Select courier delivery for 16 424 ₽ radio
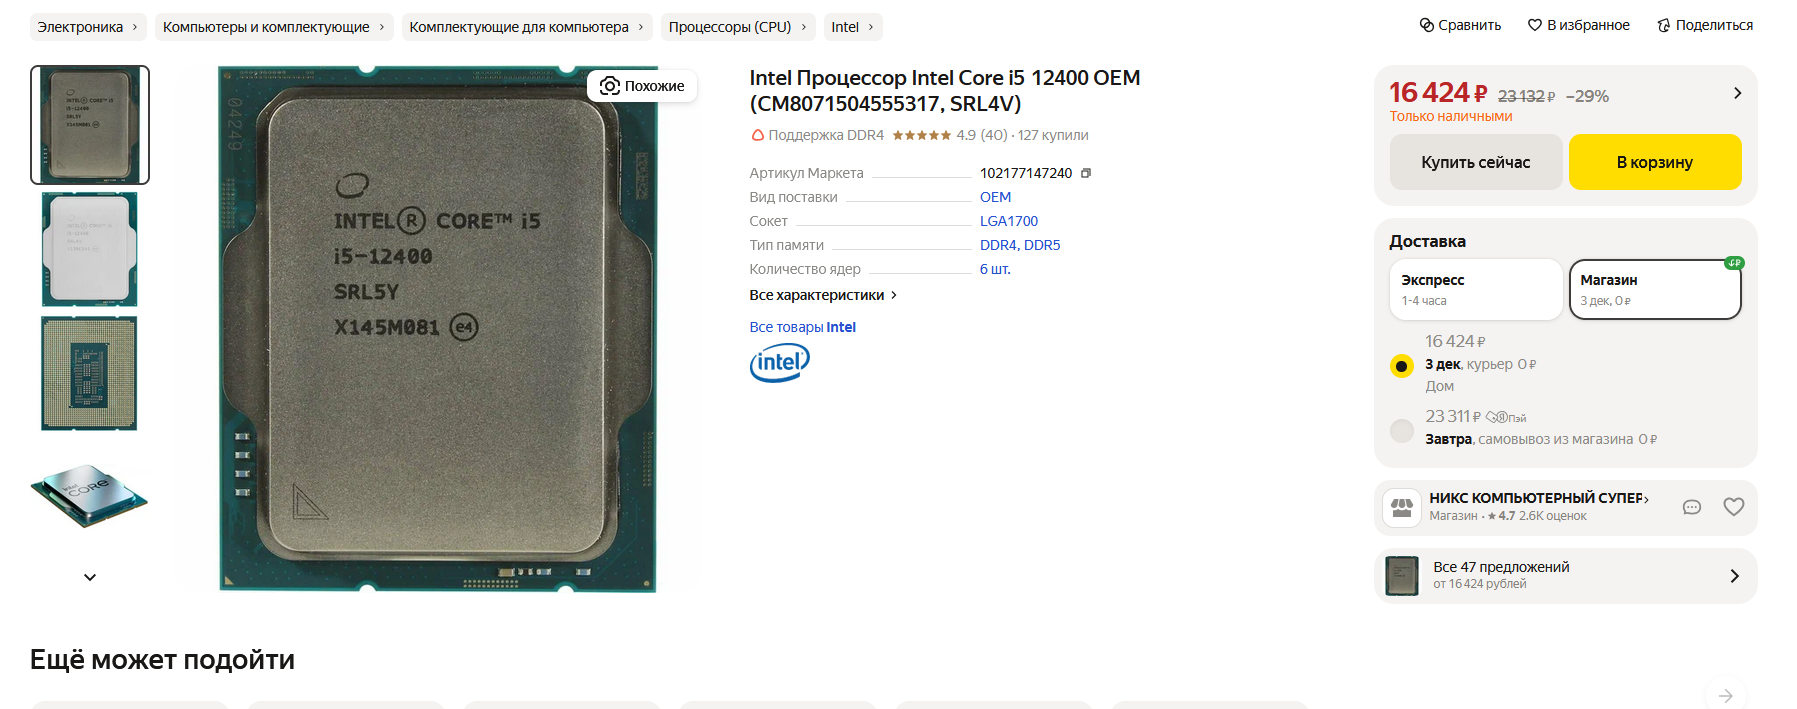Image resolution: width=1797 pixels, height=709 pixels. coord(1402,366)
